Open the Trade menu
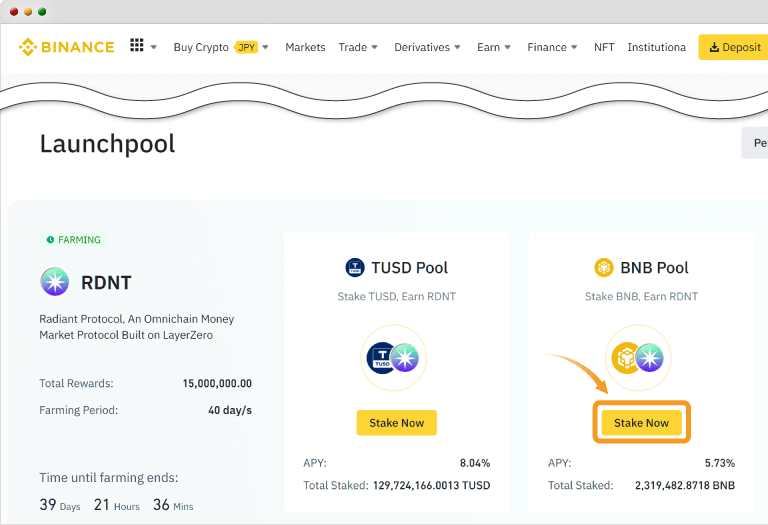768x525 pixels. (352, 47)
